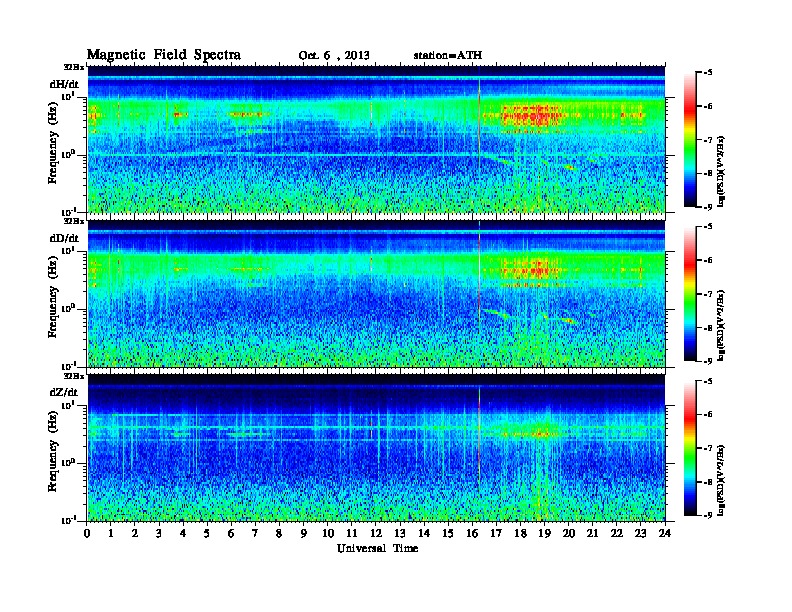Click hour tick label 5 on time axis
This screenshot has height=612, width=792.
(207, 533)
